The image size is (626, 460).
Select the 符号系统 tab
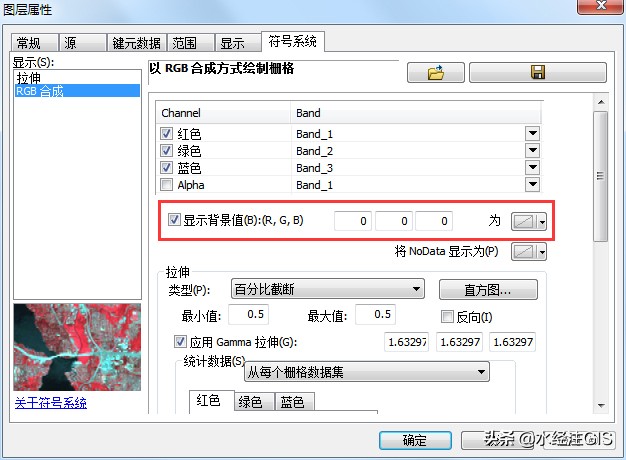[x=293, y=41]
